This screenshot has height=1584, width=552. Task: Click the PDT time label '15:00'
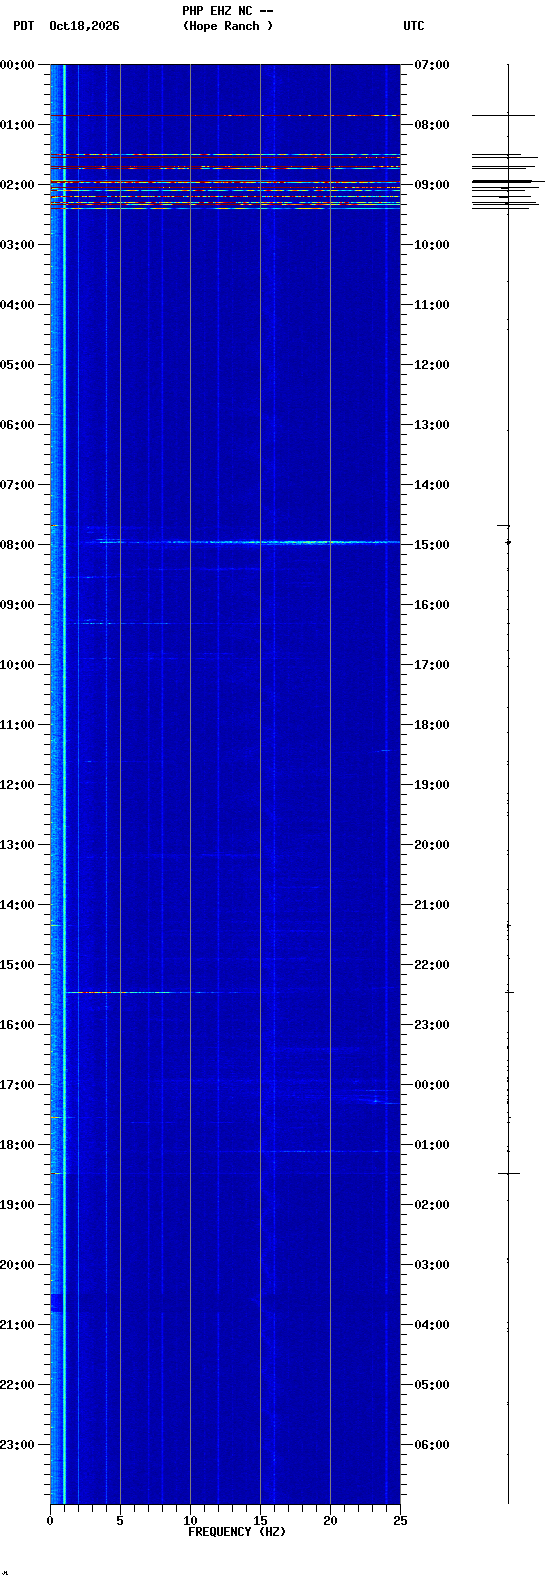[18, 965]
